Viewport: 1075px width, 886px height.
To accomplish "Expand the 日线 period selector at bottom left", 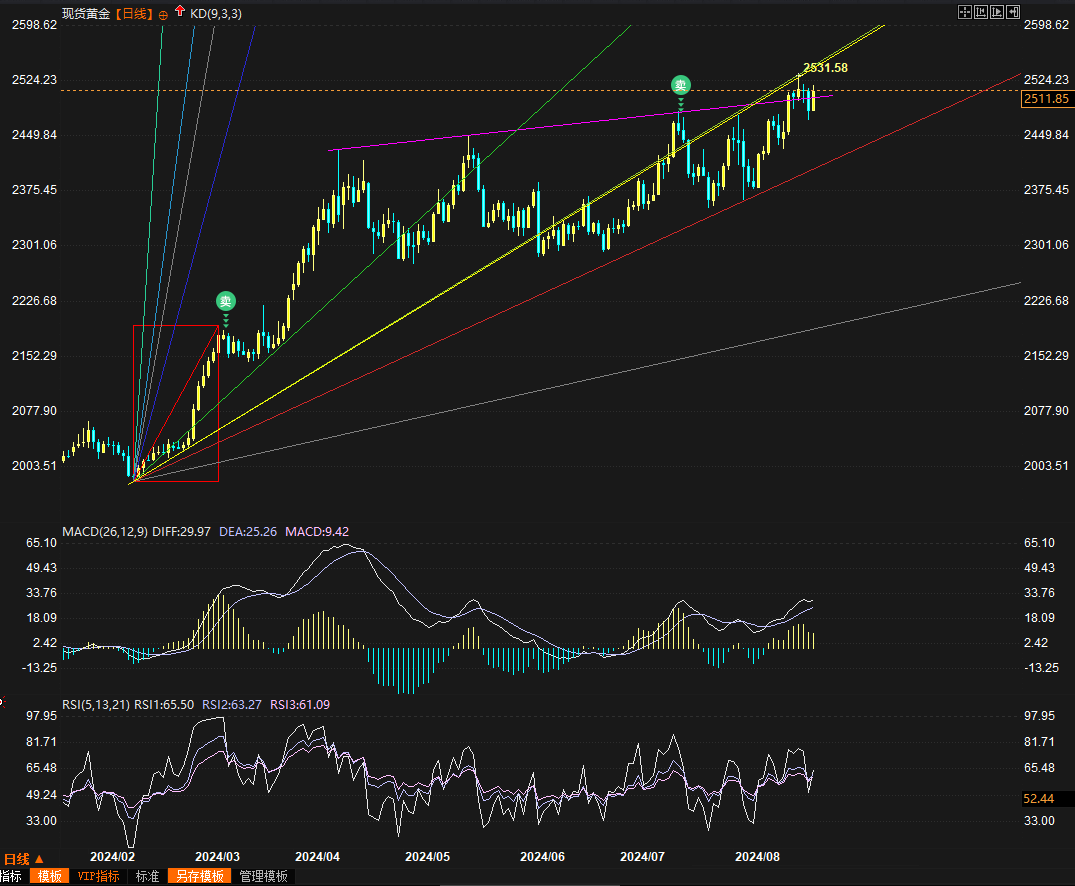I will pyautogui.click(x=23, y=859).
